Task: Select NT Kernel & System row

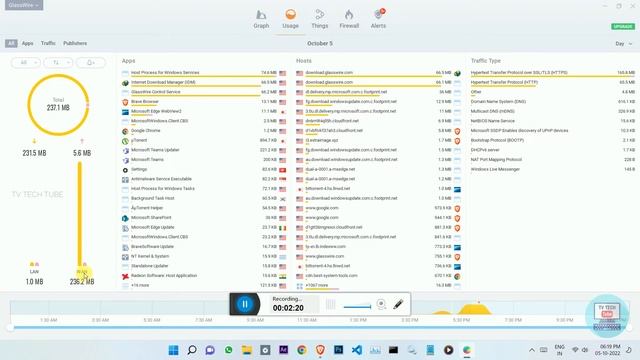Action: coord(204,256)
